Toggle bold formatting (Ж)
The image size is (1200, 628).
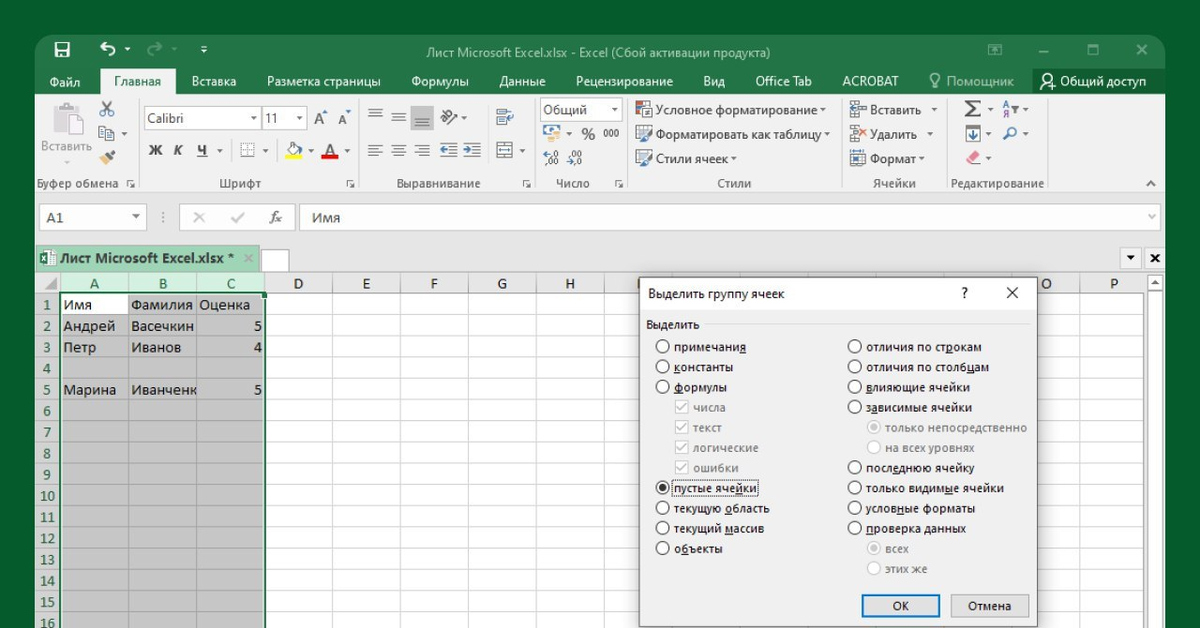[155, 151]
